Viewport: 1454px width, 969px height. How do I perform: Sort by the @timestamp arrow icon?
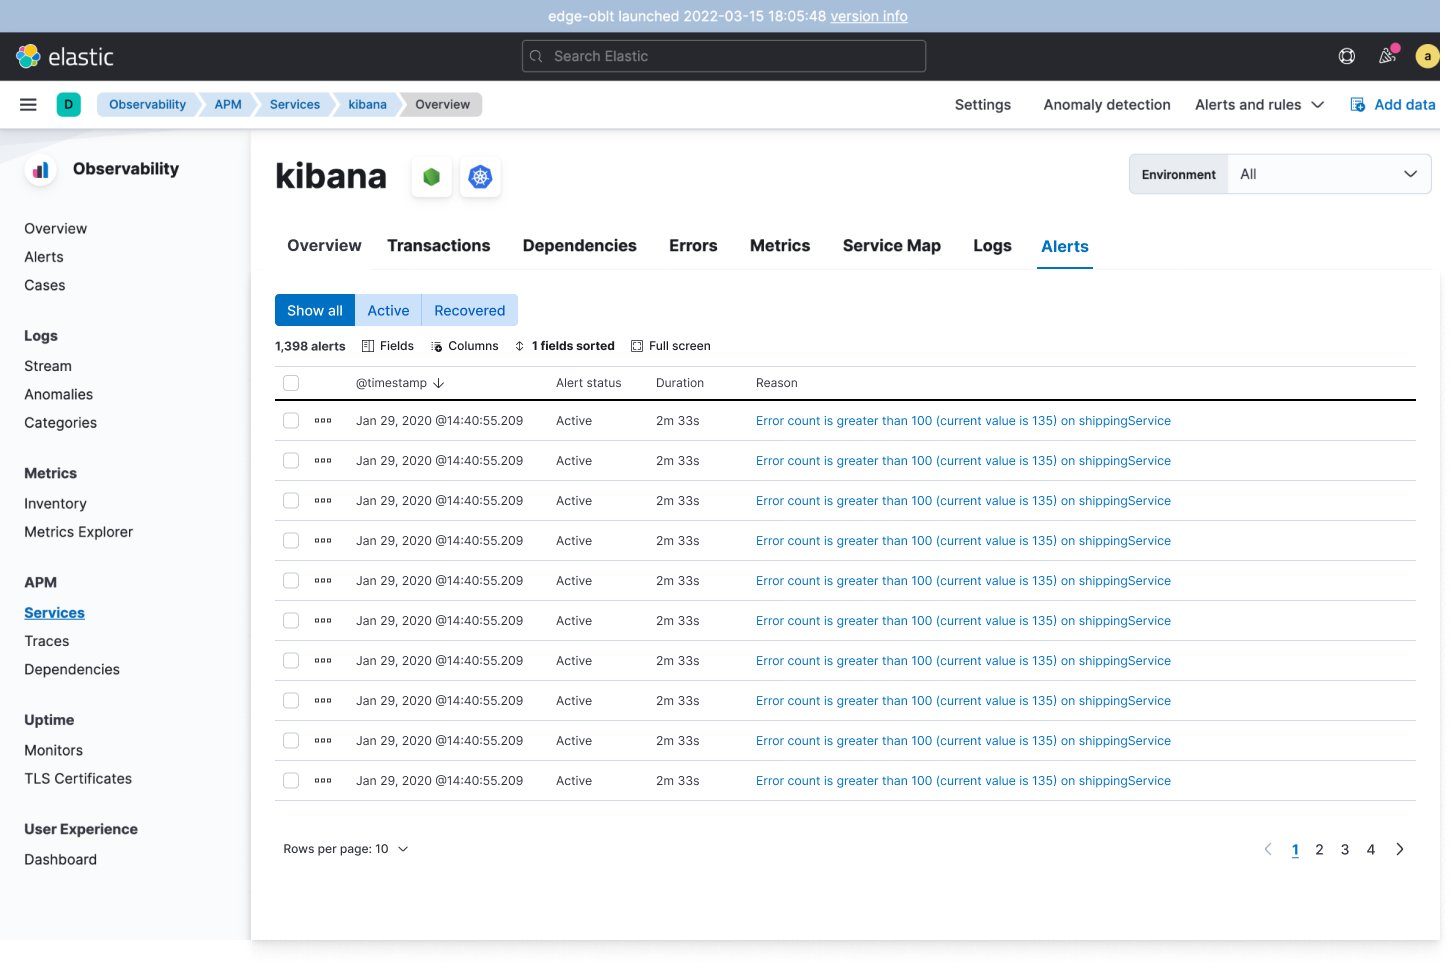click(439, 383)
